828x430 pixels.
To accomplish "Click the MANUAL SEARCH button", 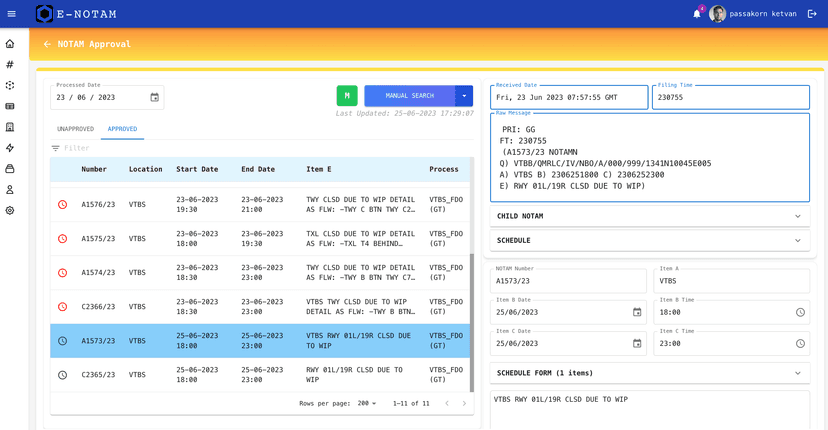I will 409,96.
